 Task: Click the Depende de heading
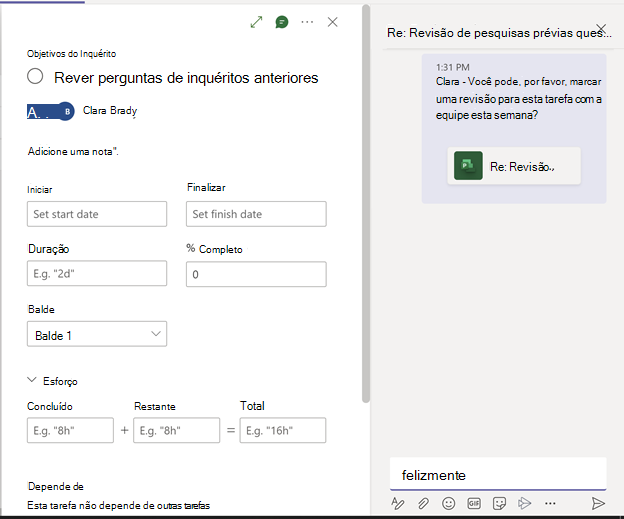tap(56, 486)
